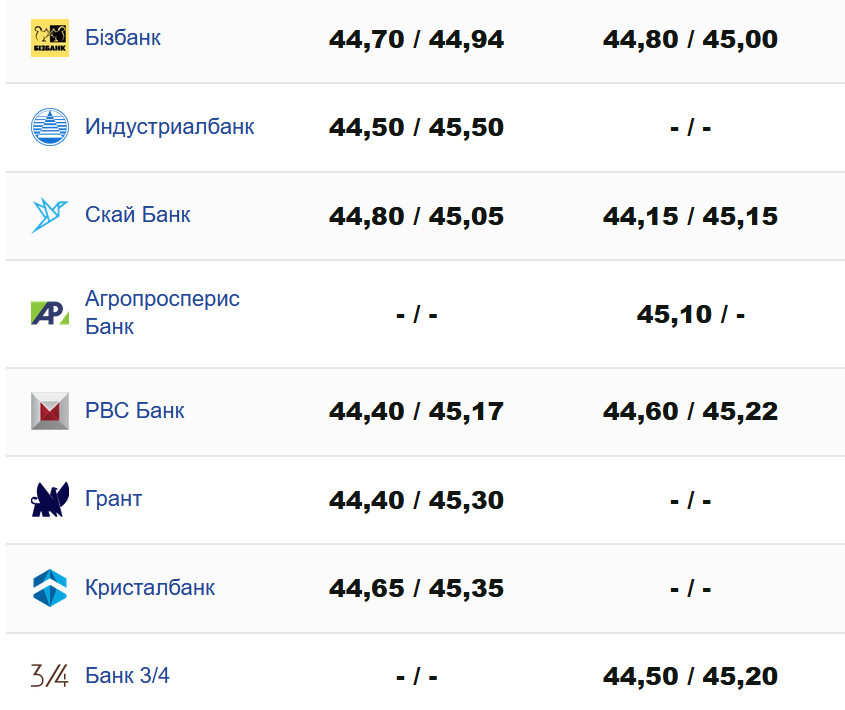845x710 pixels.
Task: Click the Индустриалбанк round blue logo
Action: (x=50, y=127)
